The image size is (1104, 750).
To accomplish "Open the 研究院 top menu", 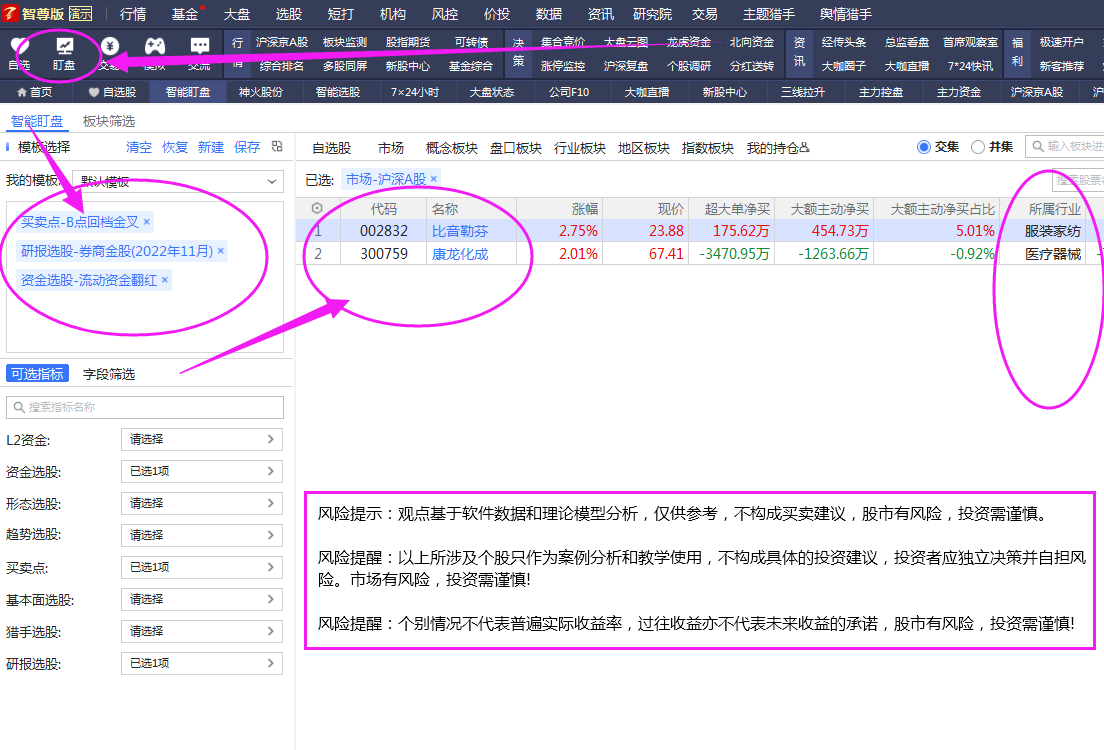I will point(652,14).
